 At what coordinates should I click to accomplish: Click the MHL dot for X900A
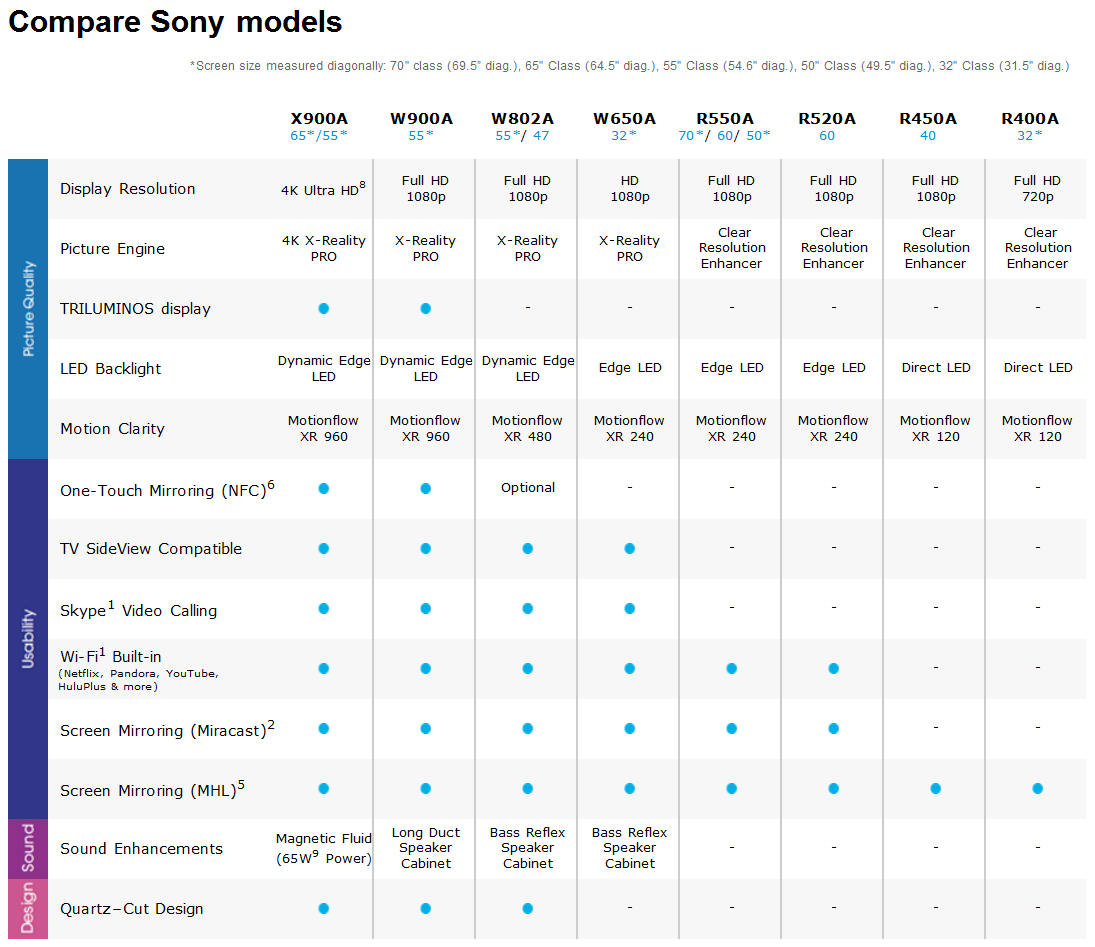(323, 788)
